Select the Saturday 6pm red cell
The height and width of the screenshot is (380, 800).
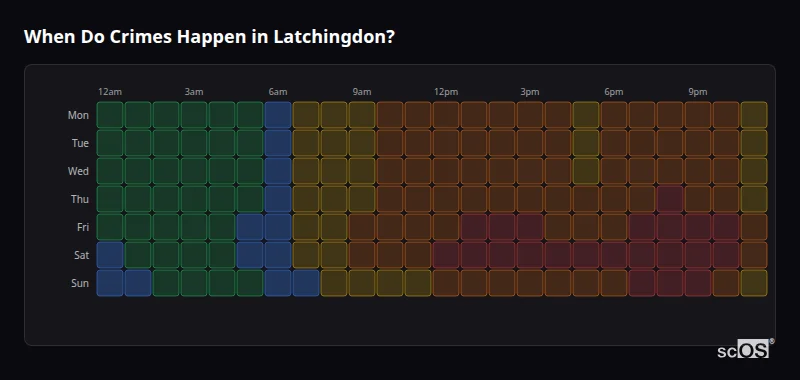pos(614,255)
